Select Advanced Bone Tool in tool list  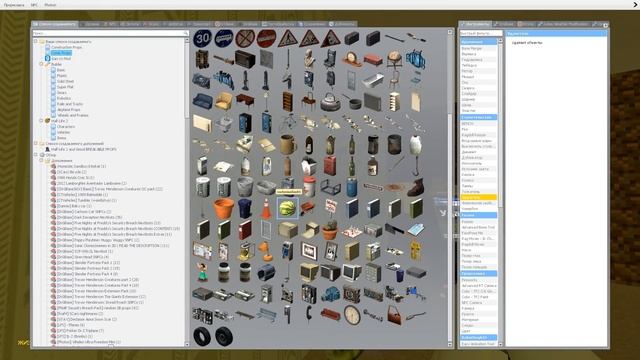click(478, 227)
